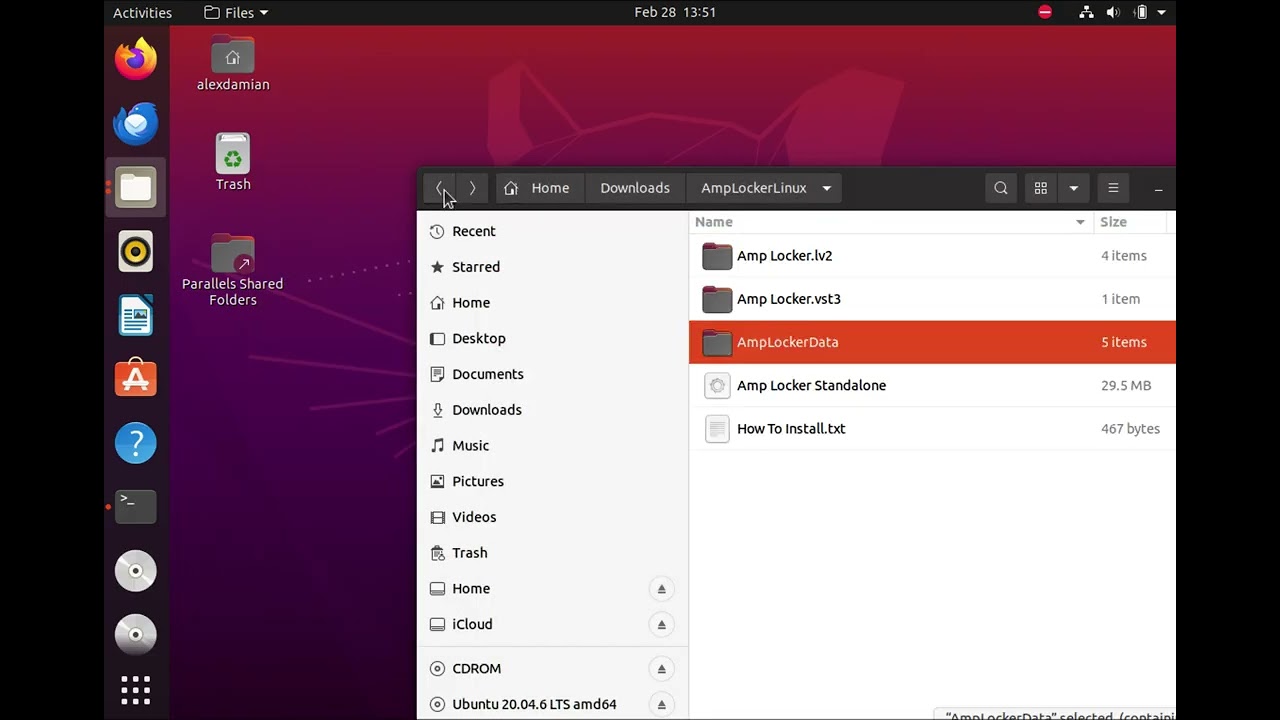
Task: Open Videos in the sidebar
Action: (x=553, y=517)
